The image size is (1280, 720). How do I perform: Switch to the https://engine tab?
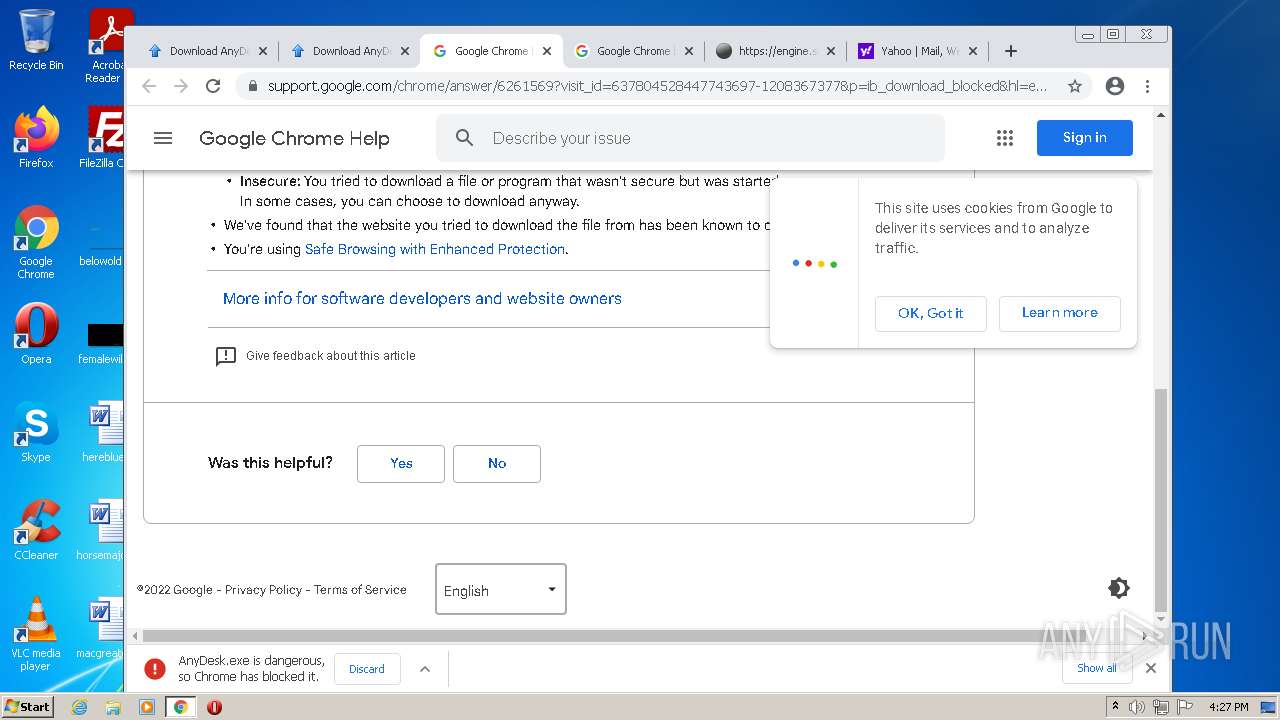776,51
